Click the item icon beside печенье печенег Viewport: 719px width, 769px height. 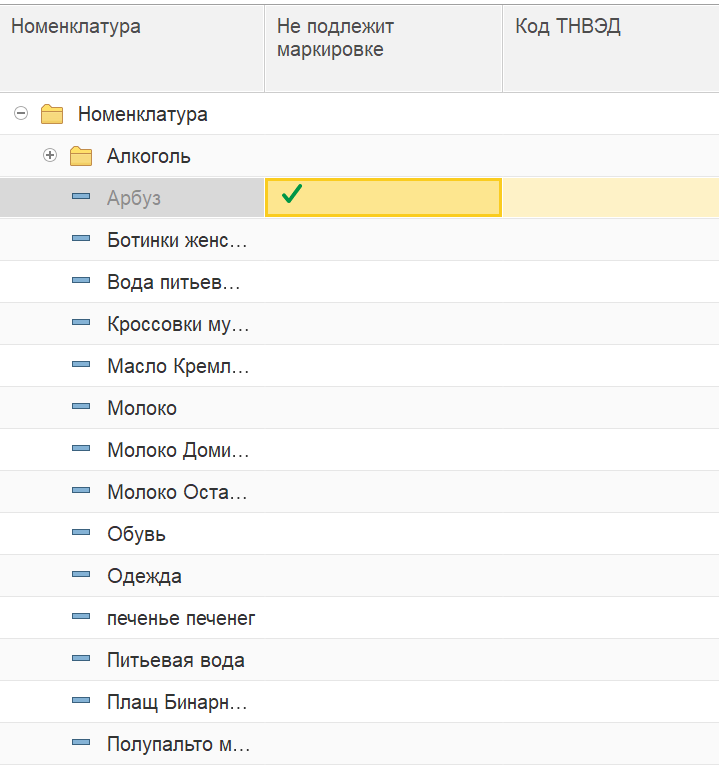[x=81, y=616]
